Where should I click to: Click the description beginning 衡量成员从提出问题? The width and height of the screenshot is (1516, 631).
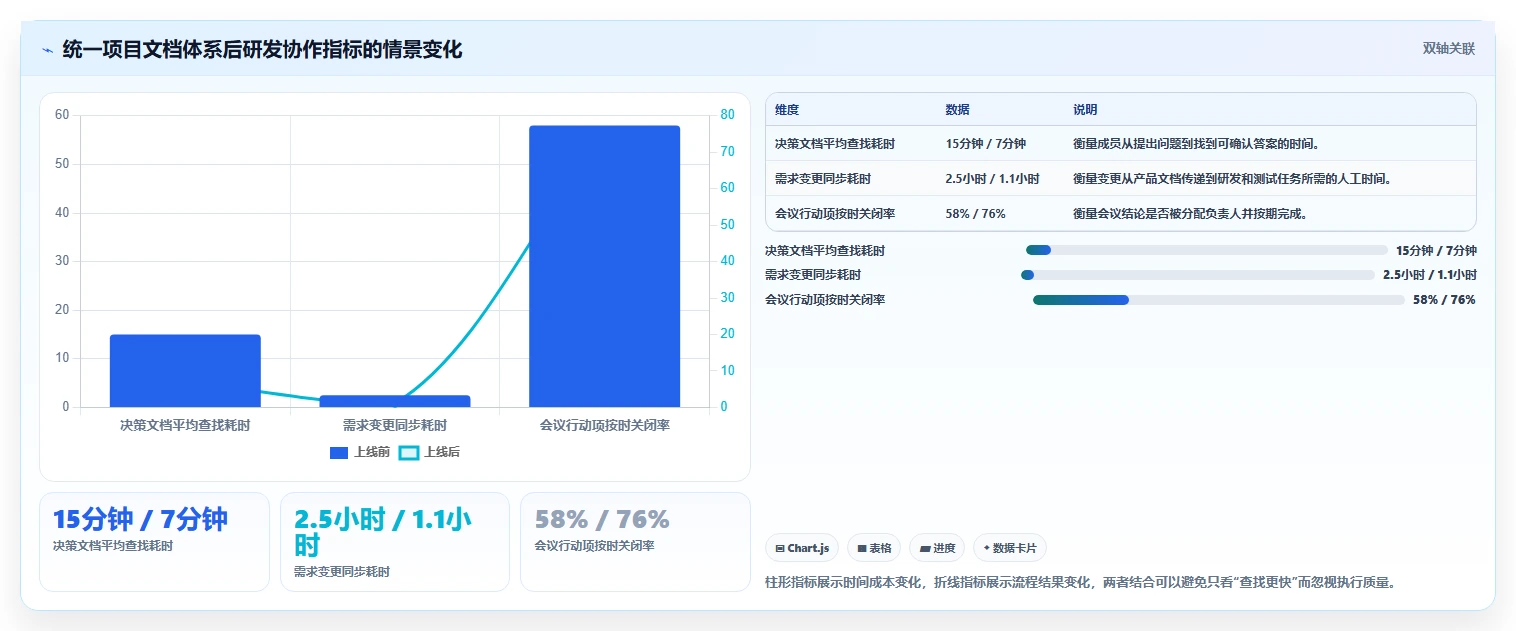coord(1197,144)
